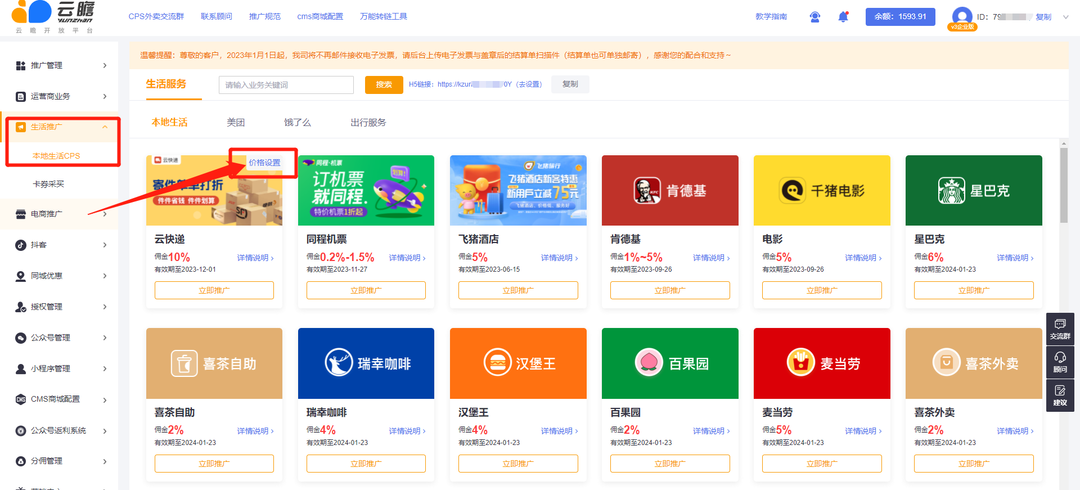Screen dimensions: 1080x490
Task: Expand the 公众号管理 menu chevron
Action: pos(105,338)
